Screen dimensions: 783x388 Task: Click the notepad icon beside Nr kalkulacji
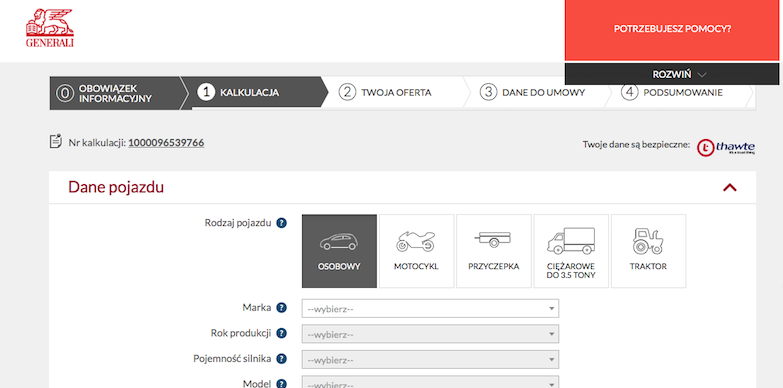click(x=56, y=141)
